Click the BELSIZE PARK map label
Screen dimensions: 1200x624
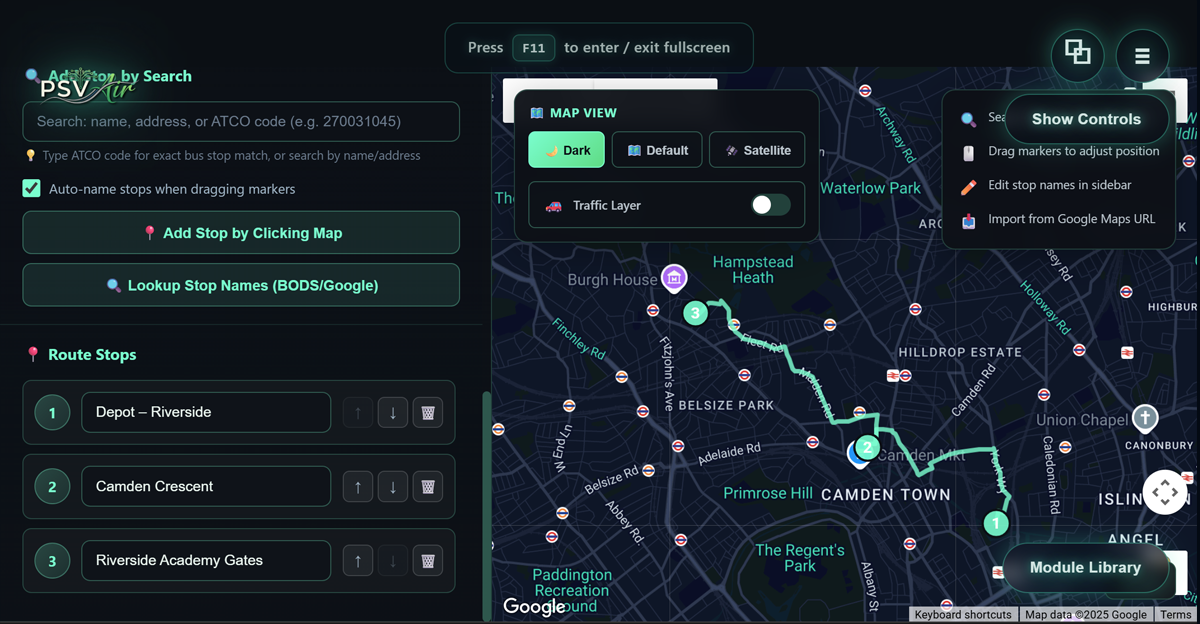(x=726, y=406)
